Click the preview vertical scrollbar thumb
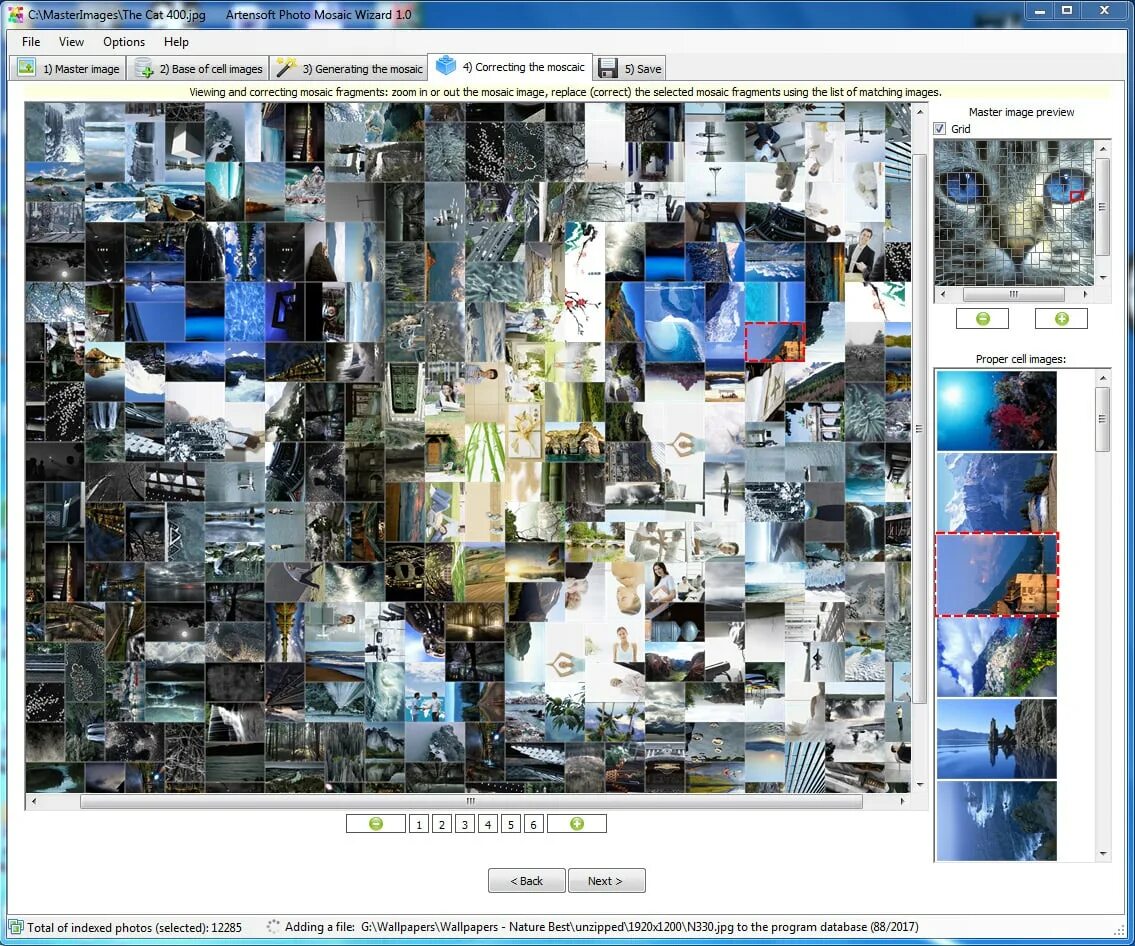This screenshot has height=946, width=1135. [1102, 206]
